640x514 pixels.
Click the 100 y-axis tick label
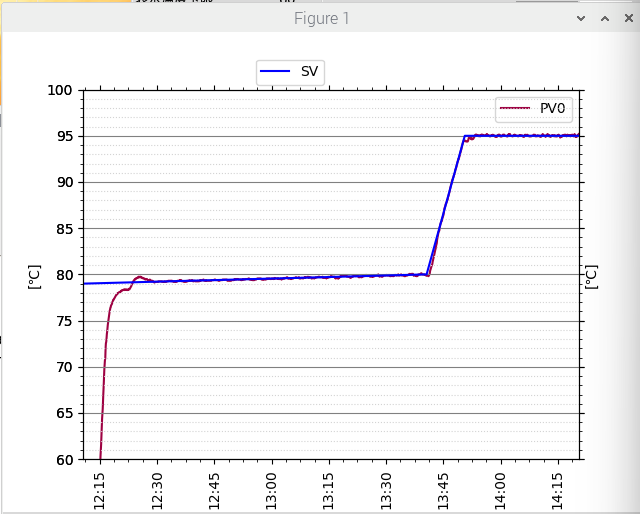59,90
